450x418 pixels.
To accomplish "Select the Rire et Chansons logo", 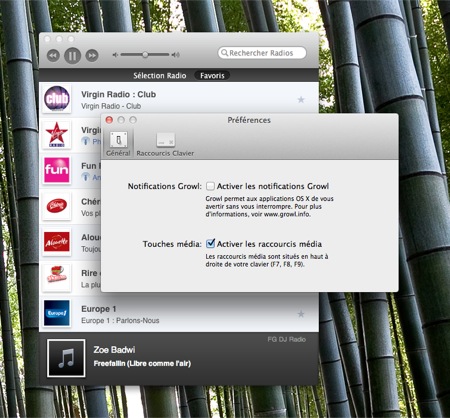I will [x=57, y=277].
